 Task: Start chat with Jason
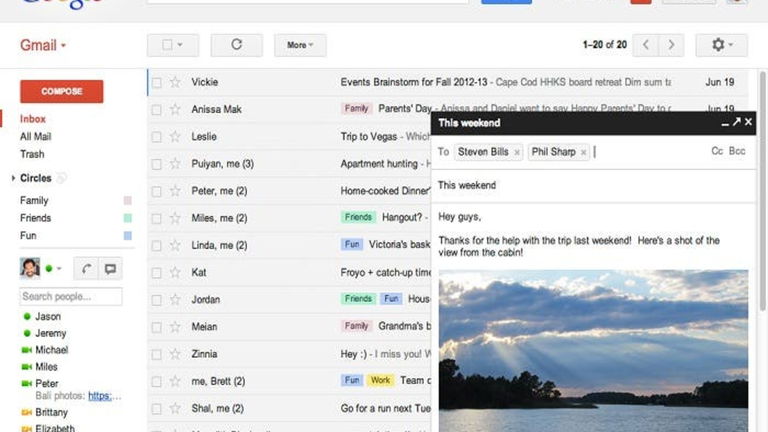click(x=48, y=316)
